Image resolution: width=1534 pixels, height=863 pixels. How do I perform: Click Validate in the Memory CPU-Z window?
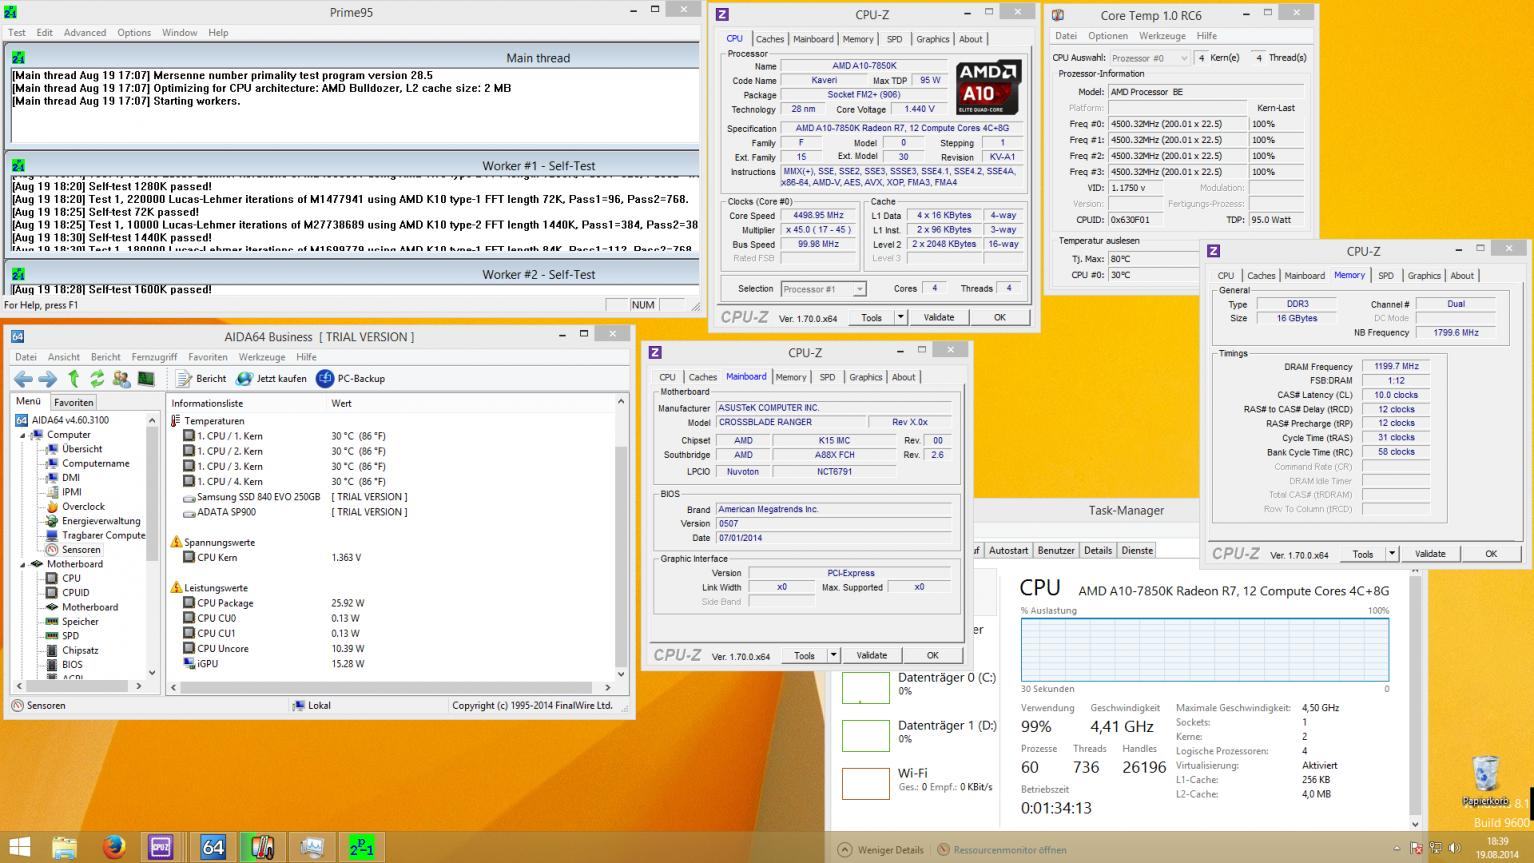1430,554
